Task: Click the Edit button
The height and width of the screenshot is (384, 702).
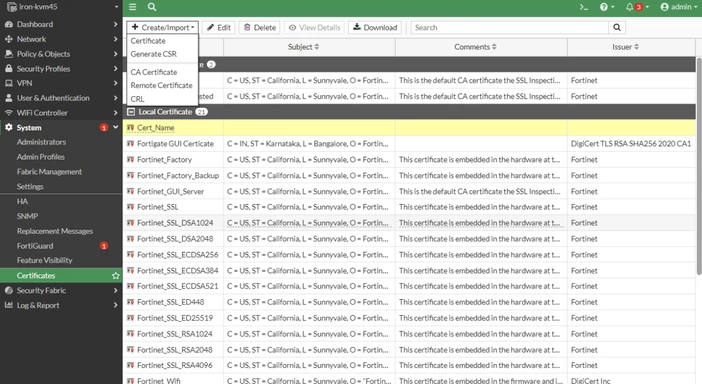Action: (219, 27)
